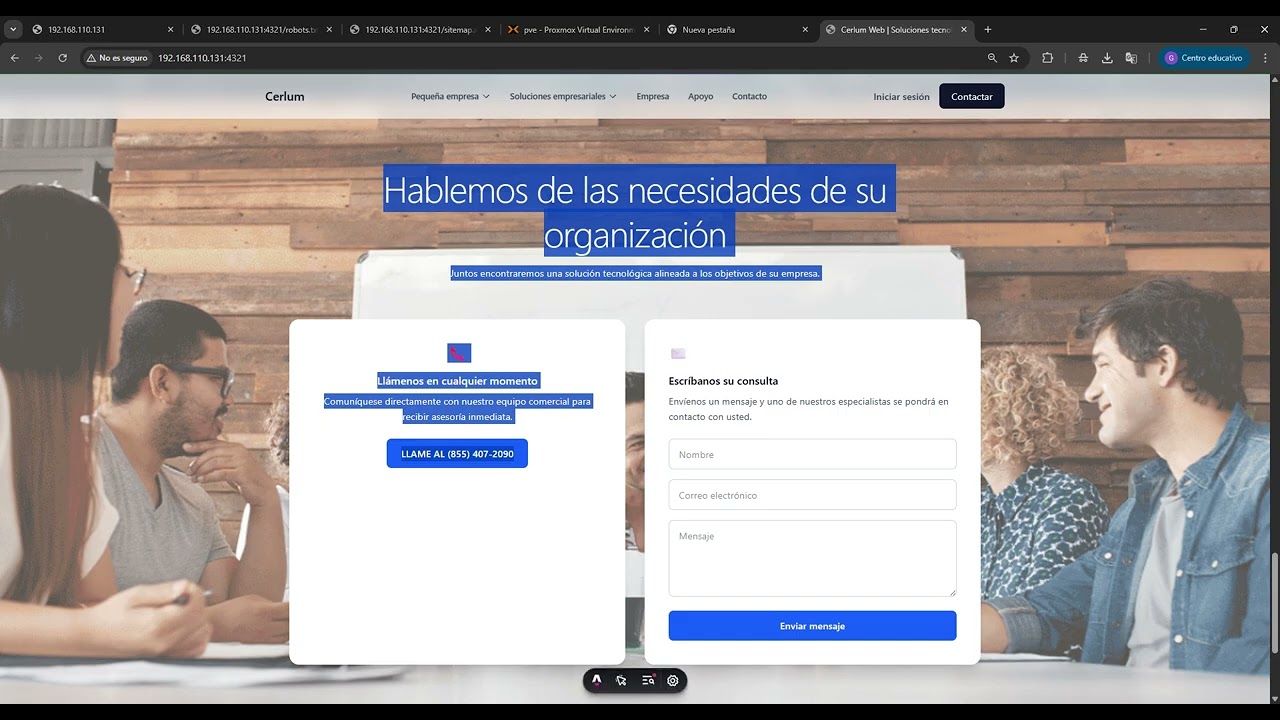Reload the current page
This screenshot has width=1280, height=720.
click(x=62, y=58)
